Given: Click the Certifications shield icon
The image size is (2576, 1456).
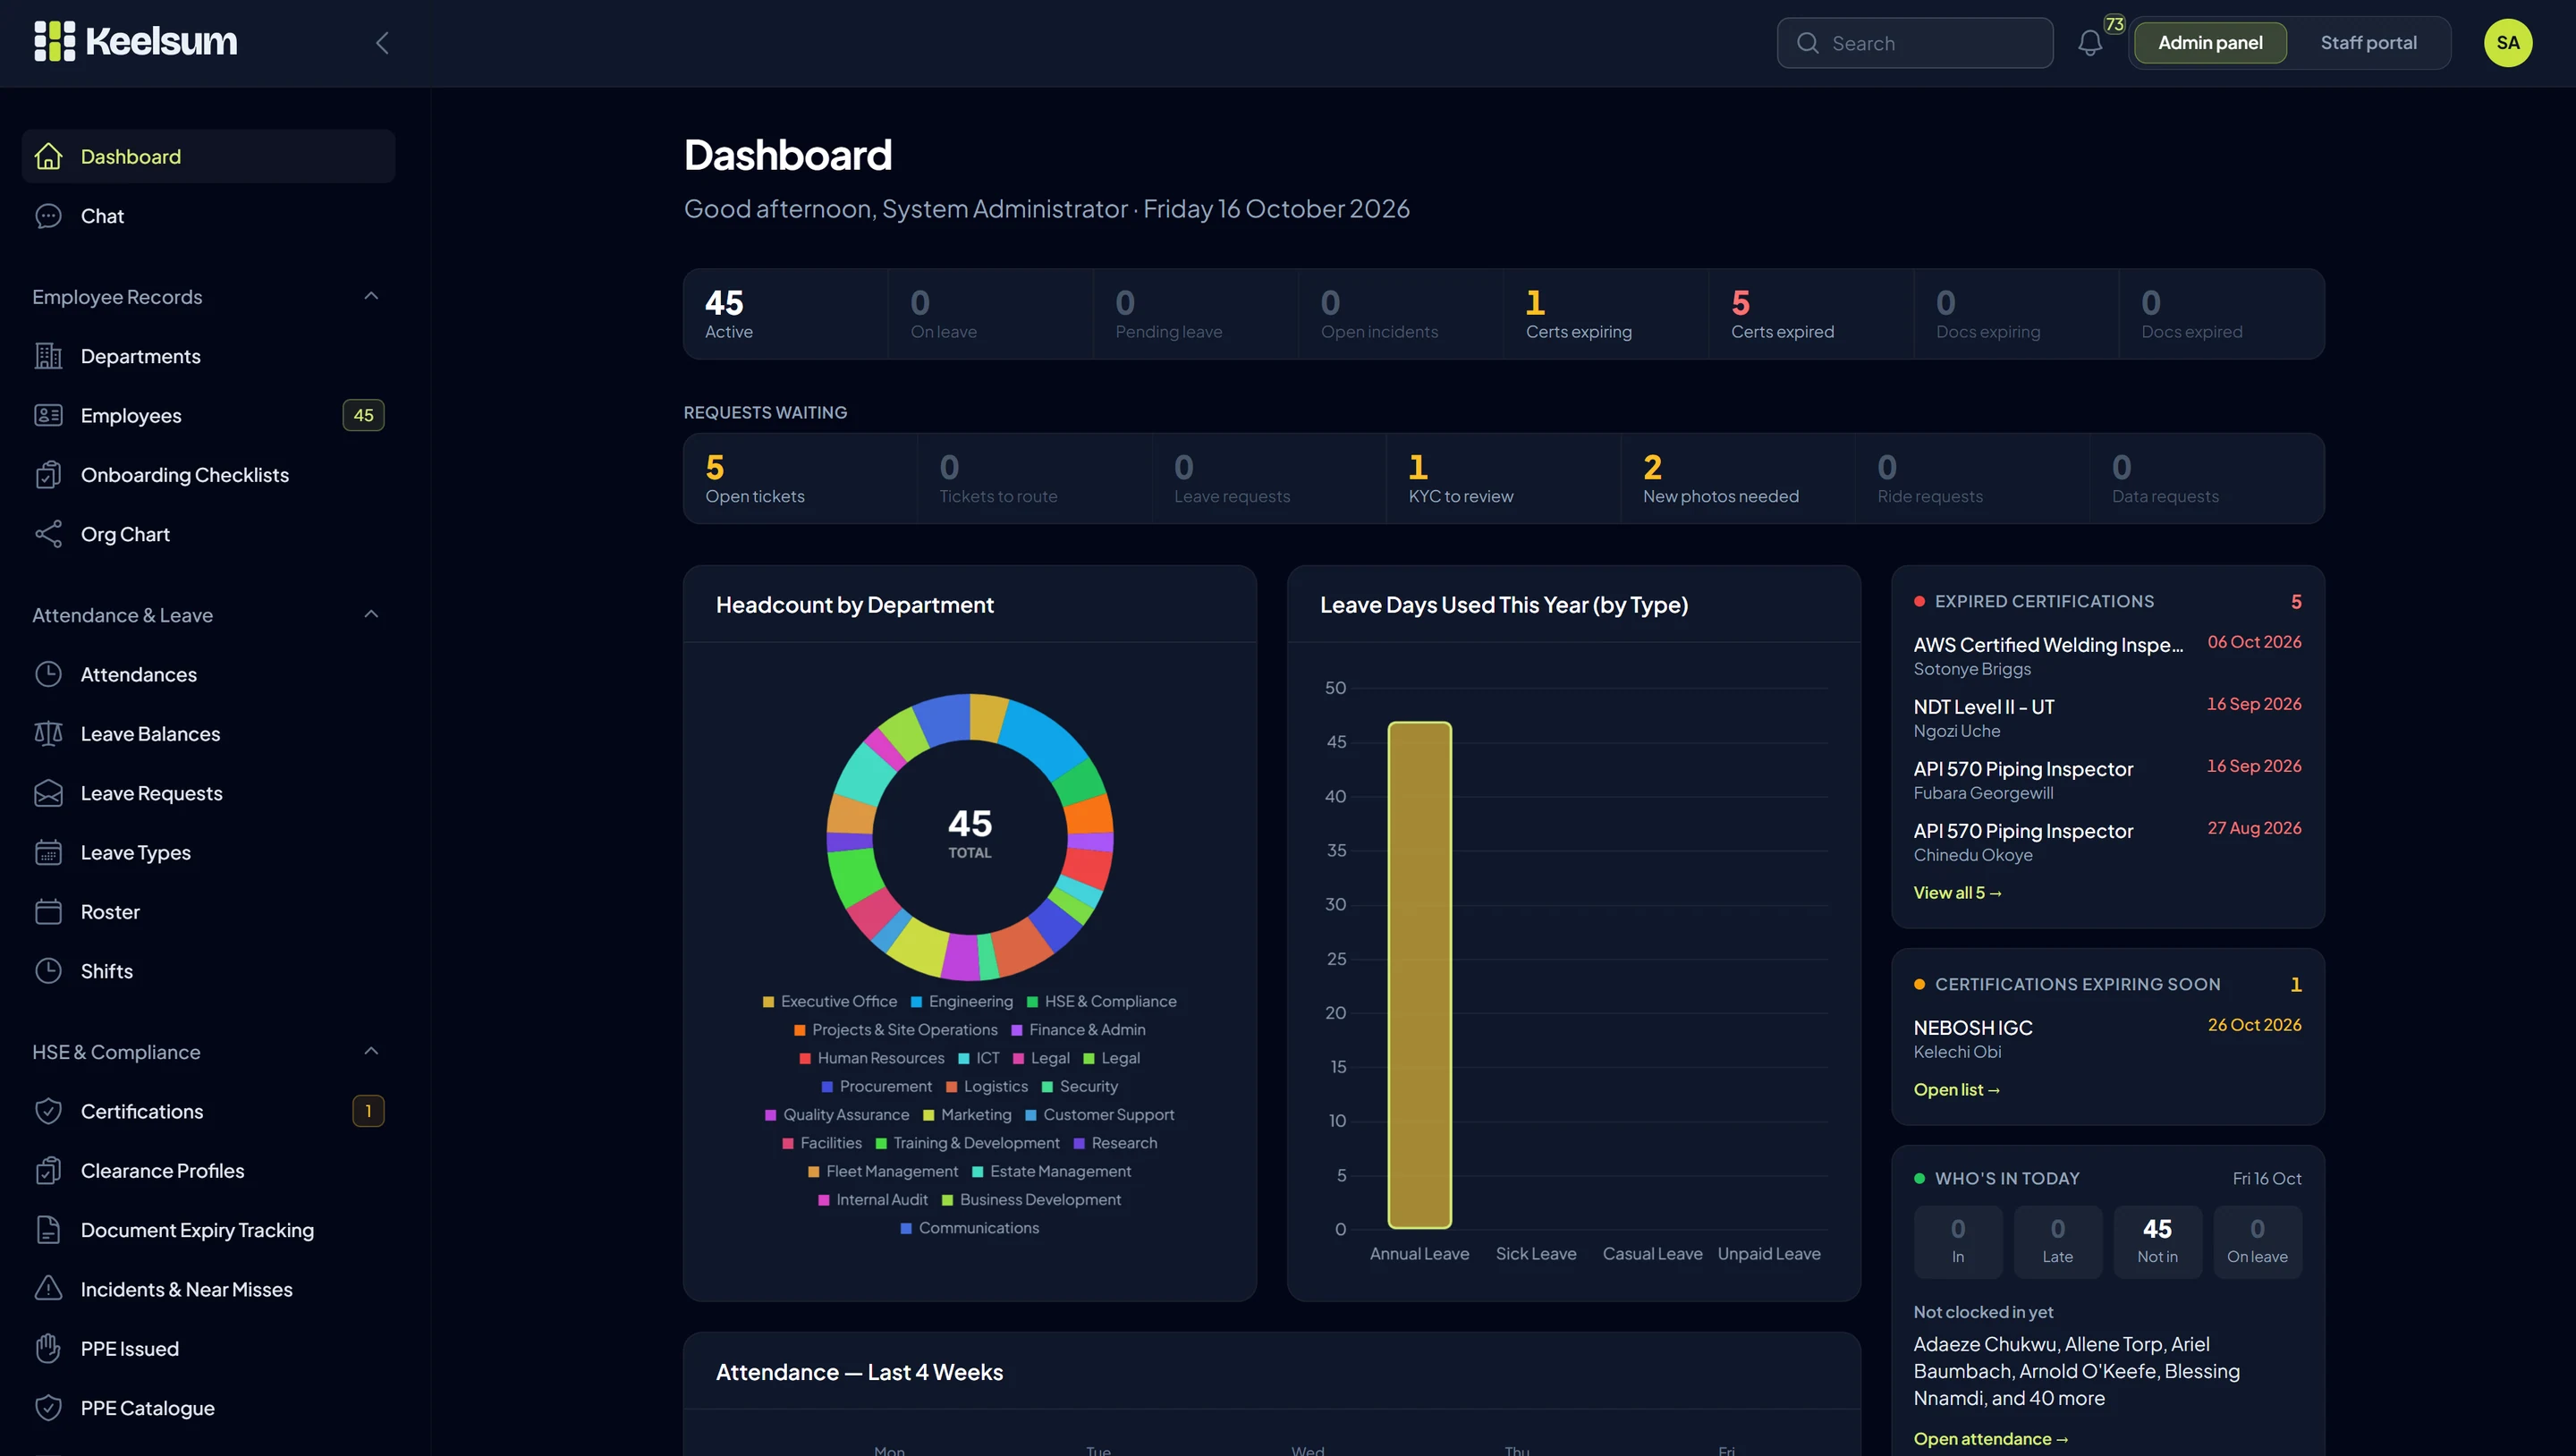Looking at the screenshot, I should click(x=48, y=1111).
